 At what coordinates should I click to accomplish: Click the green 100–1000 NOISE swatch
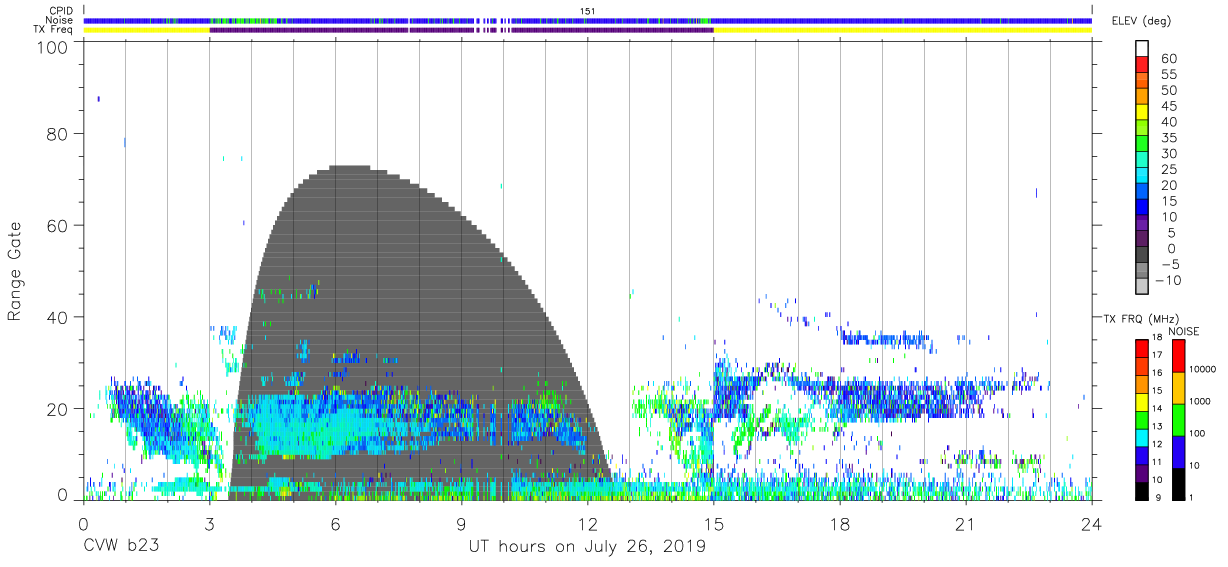tap(1178, 420)
